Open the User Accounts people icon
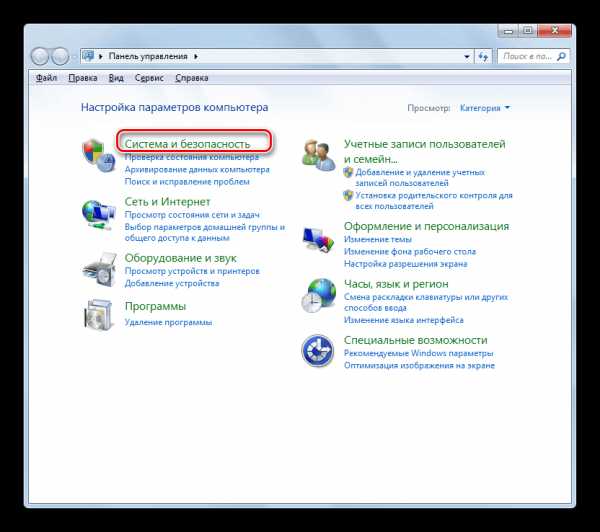 [318, 155]
